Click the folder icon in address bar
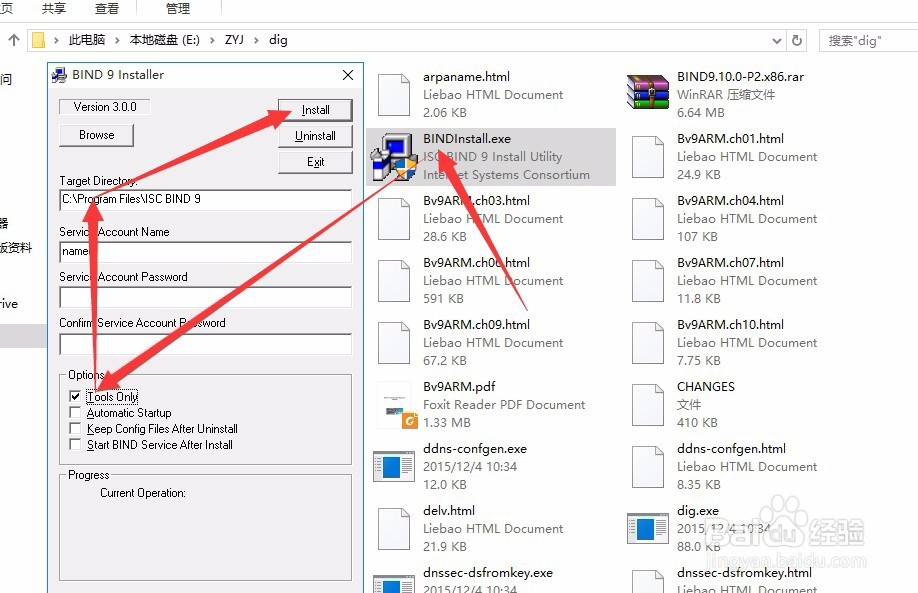The width and height of the screenshot is (918, 593). pos(39,40)
